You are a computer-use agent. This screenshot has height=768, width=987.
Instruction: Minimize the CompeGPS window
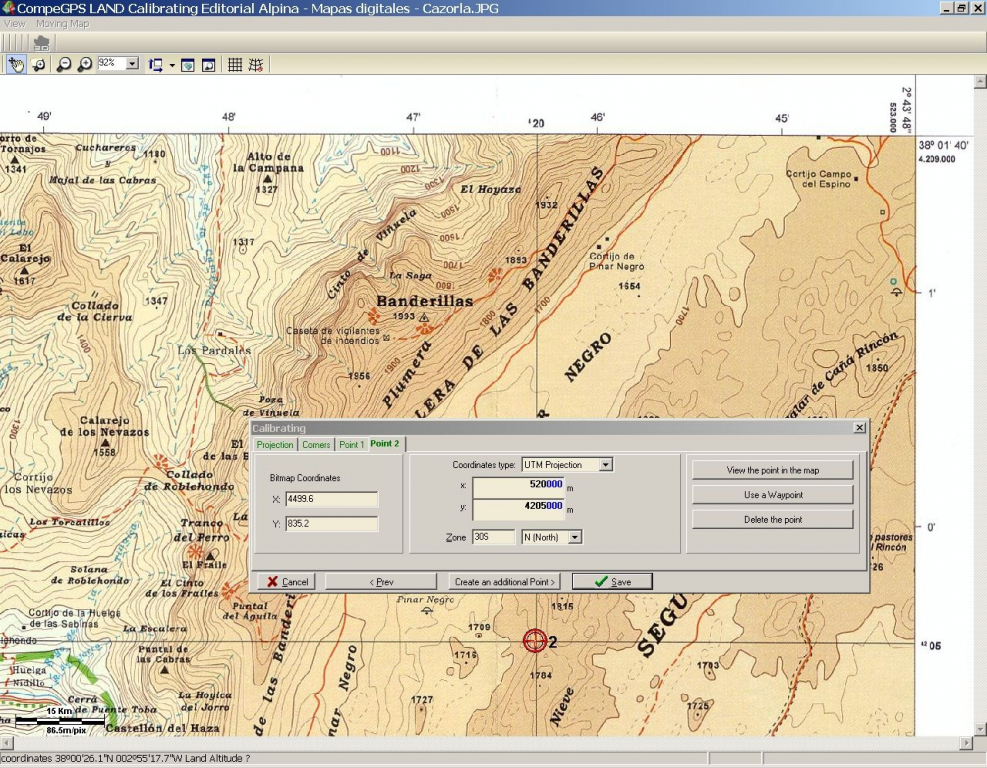(946, 8)
